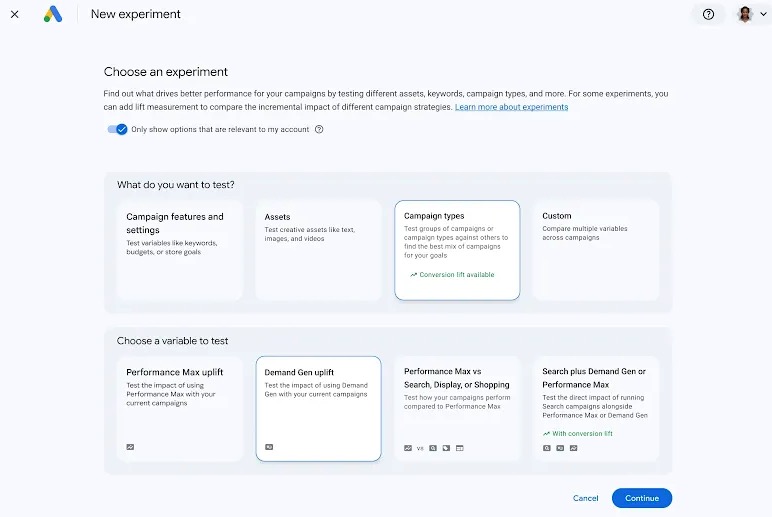This screenshot has height=517, width=772.
Task: Close the New experiment page with X
Action: pyautogui.click(x=15, y=14)
